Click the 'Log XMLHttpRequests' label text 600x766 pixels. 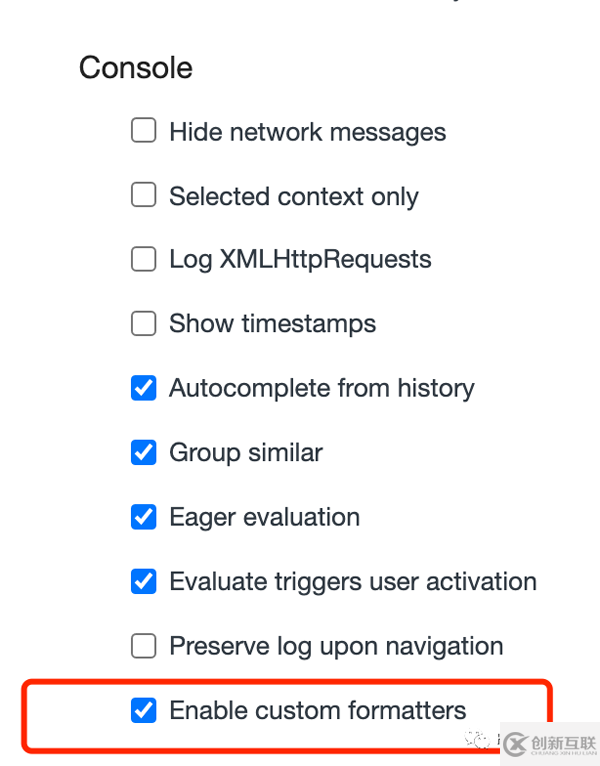click(x=300, y=260)
